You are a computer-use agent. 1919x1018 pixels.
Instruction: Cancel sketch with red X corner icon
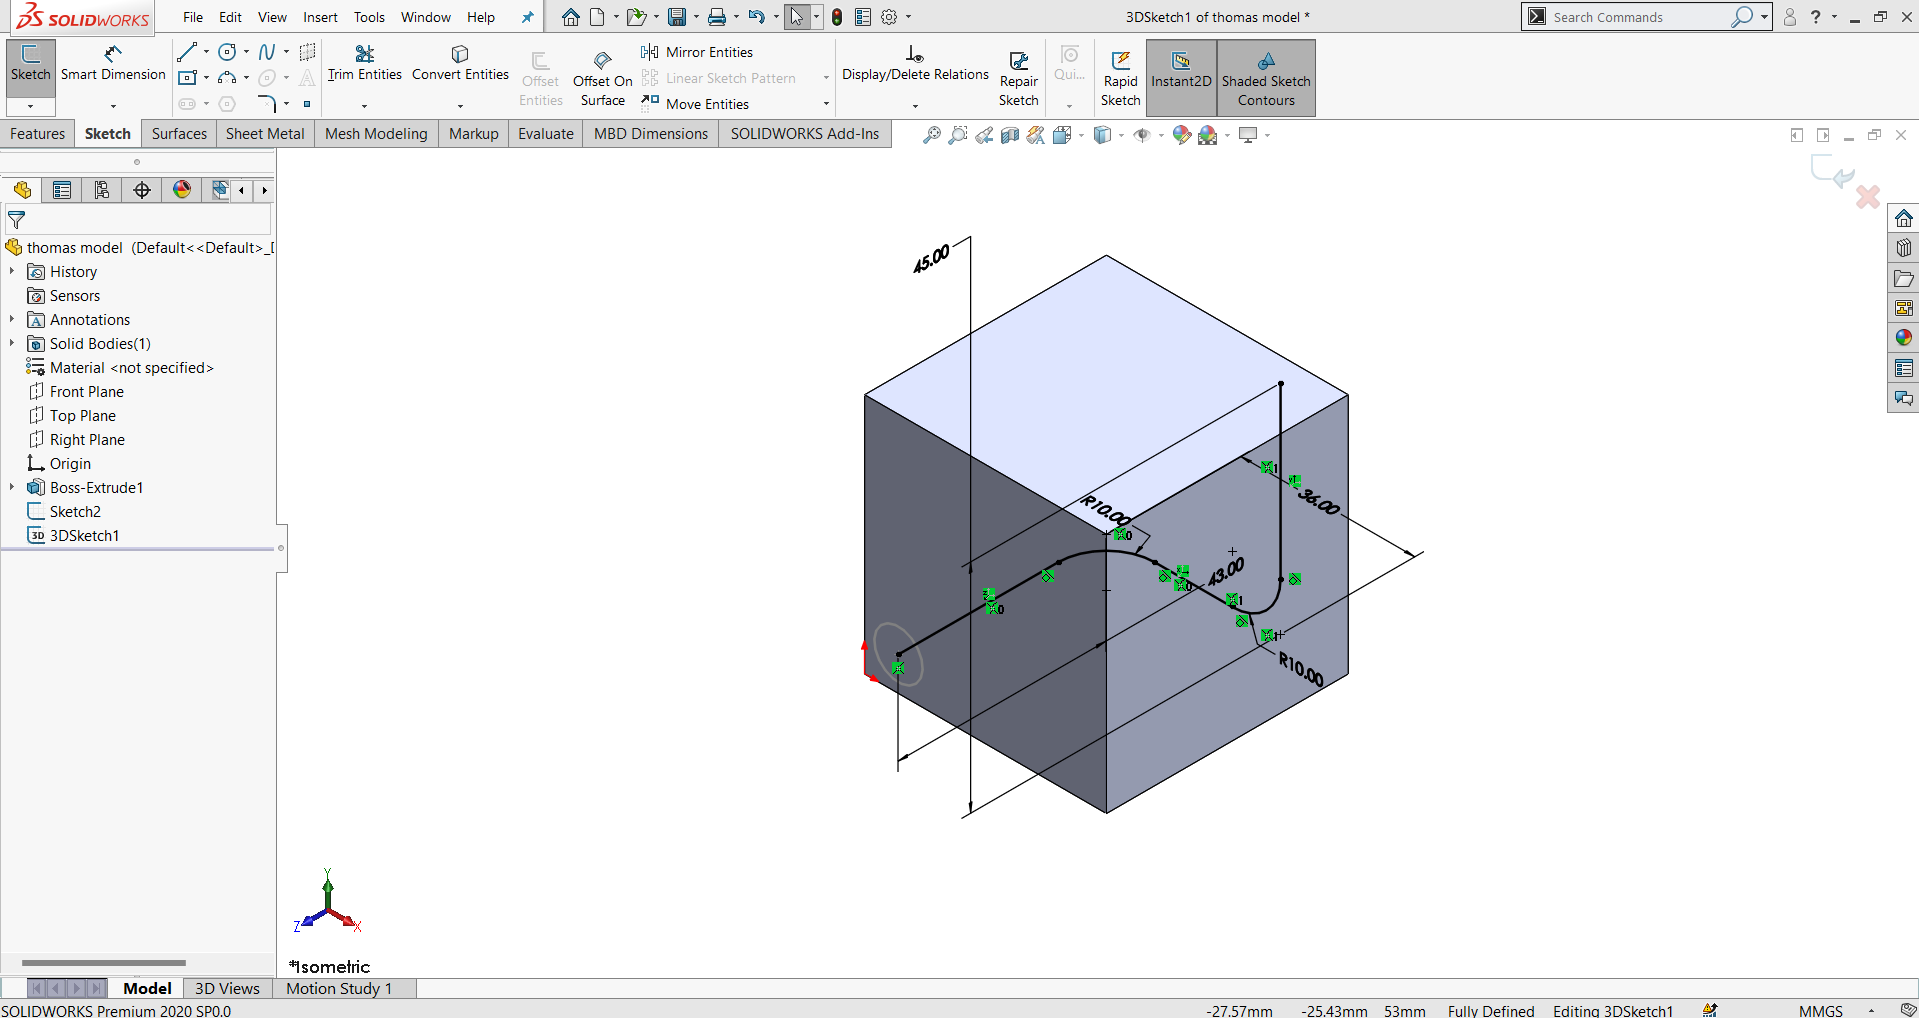(1867, 197)
